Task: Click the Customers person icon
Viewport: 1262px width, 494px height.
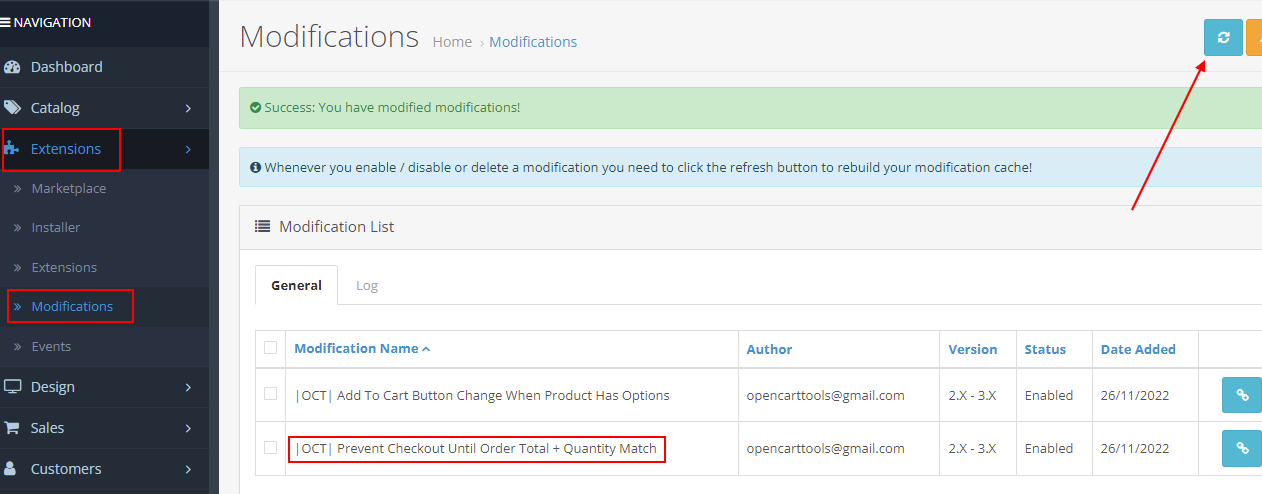Action: tap(12, 469)
